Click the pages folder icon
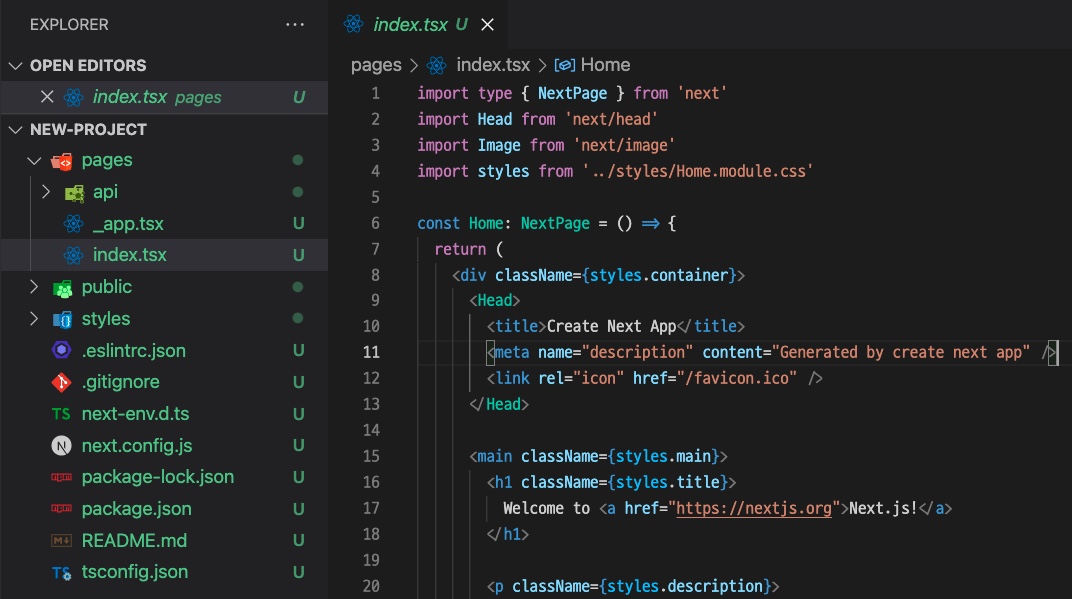1072x599 pixels. pos(62,161)
